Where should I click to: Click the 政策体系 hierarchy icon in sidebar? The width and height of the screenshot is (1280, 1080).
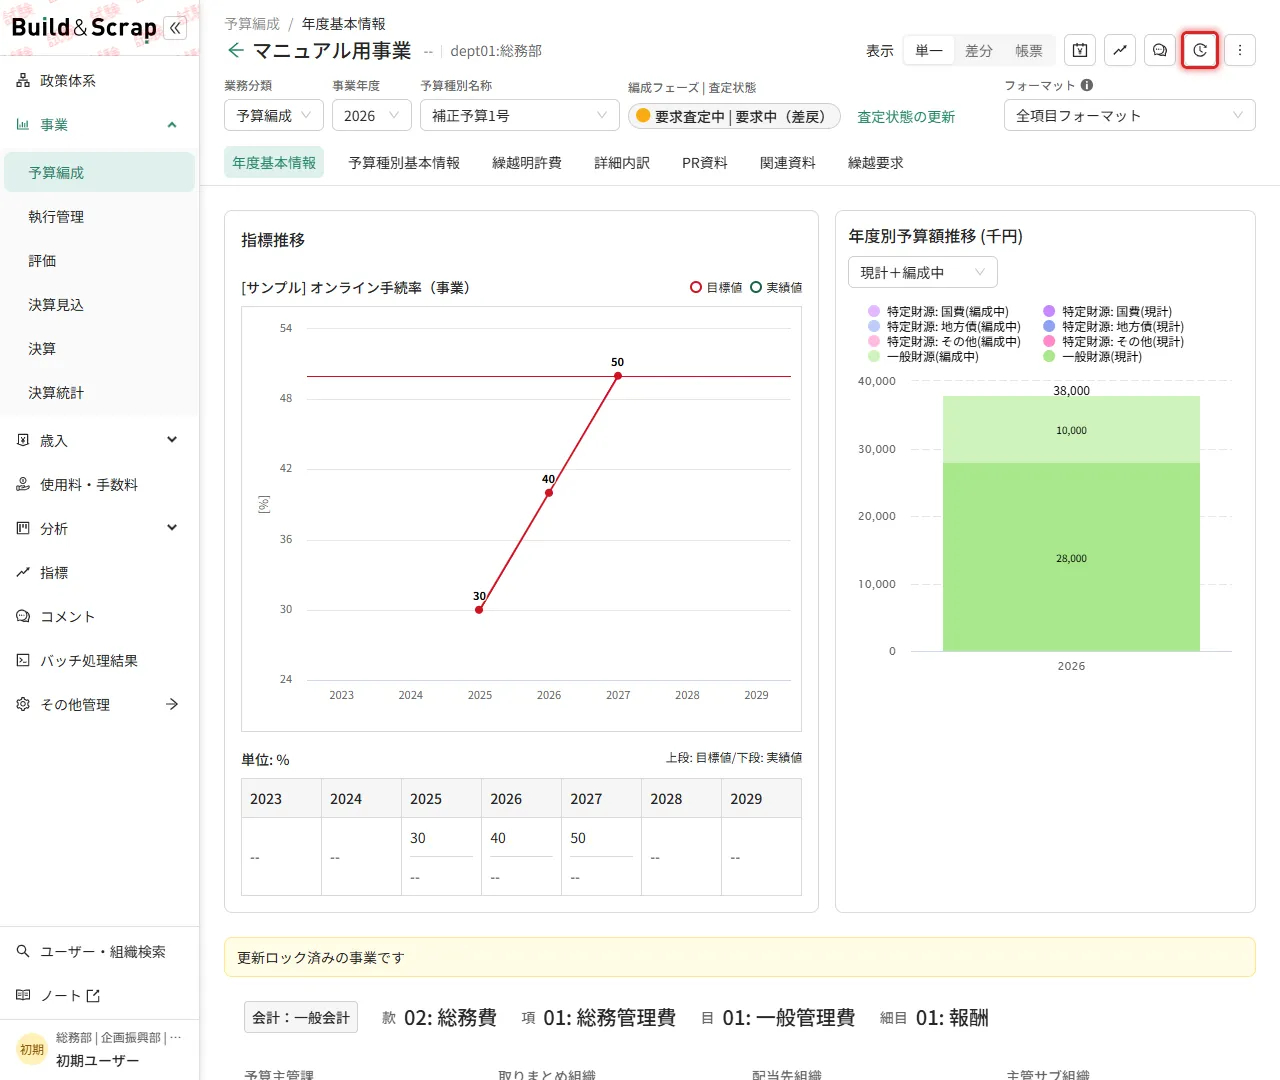(23, 80)
